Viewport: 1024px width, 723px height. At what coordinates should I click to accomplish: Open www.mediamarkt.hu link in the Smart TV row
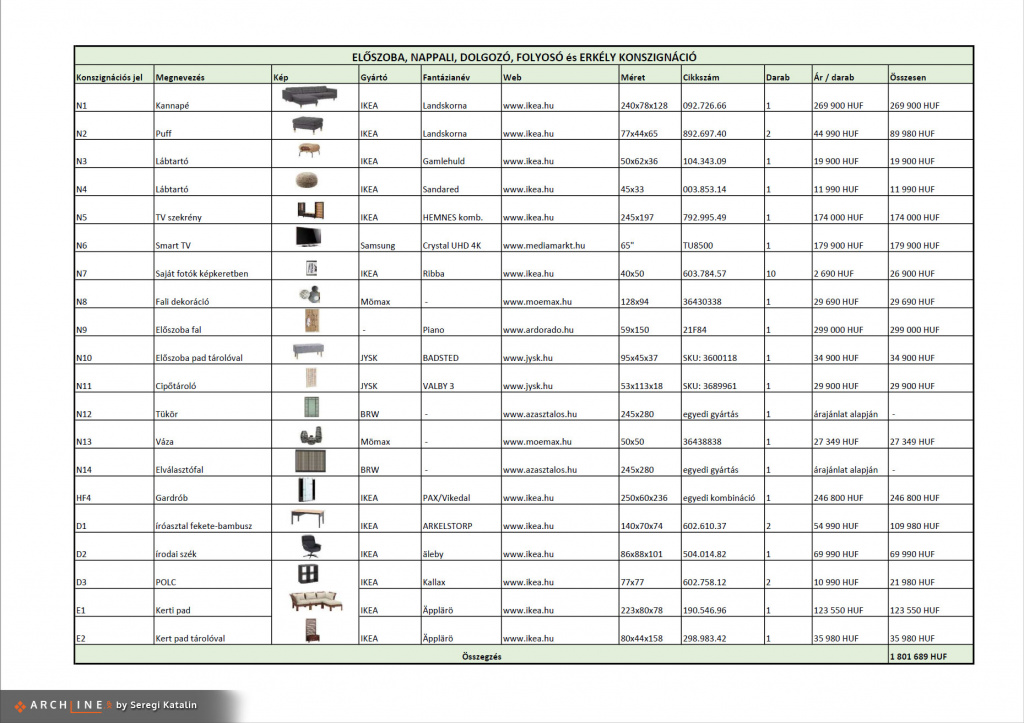click(544, 246)
